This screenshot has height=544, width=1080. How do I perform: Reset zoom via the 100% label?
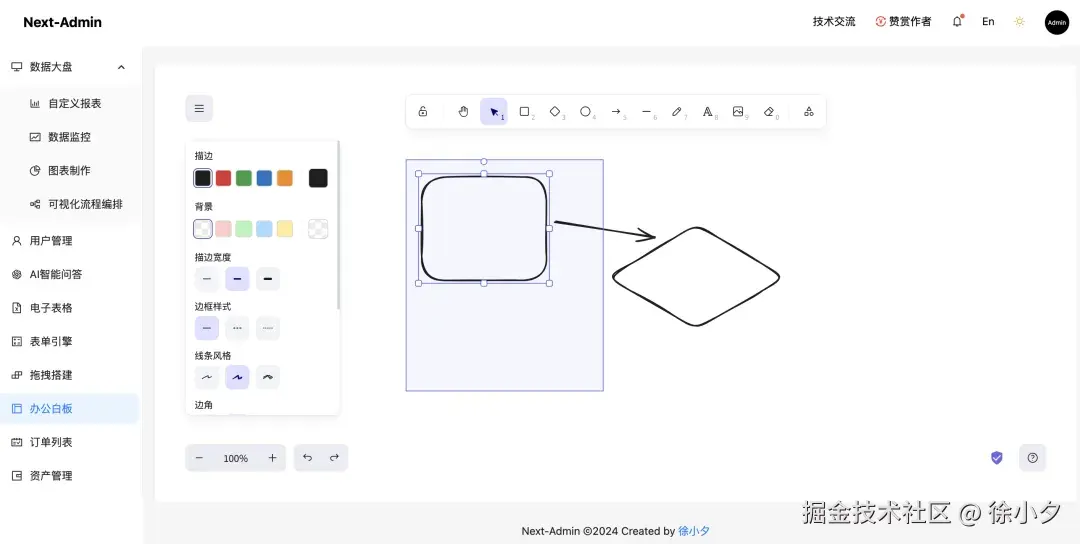[x=236, y=458]
